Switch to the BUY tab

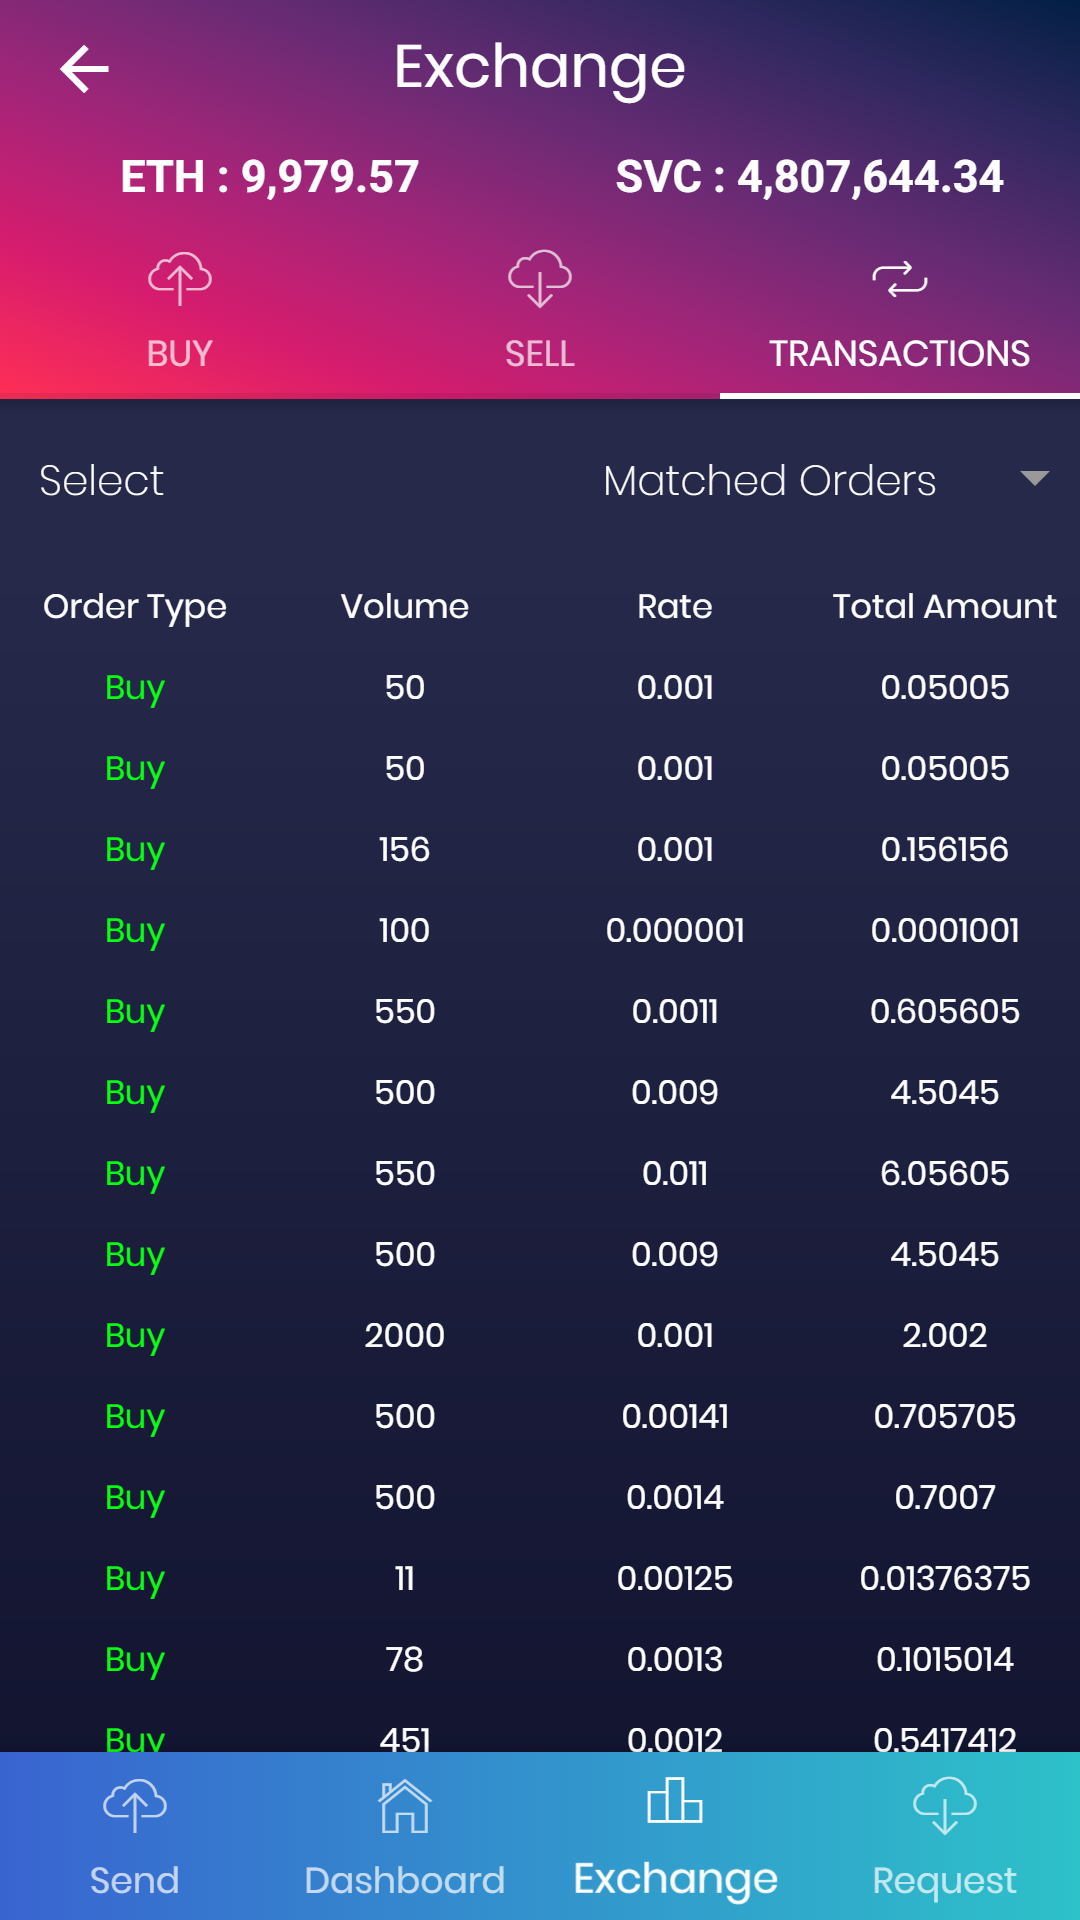click(x=180, y=353)
